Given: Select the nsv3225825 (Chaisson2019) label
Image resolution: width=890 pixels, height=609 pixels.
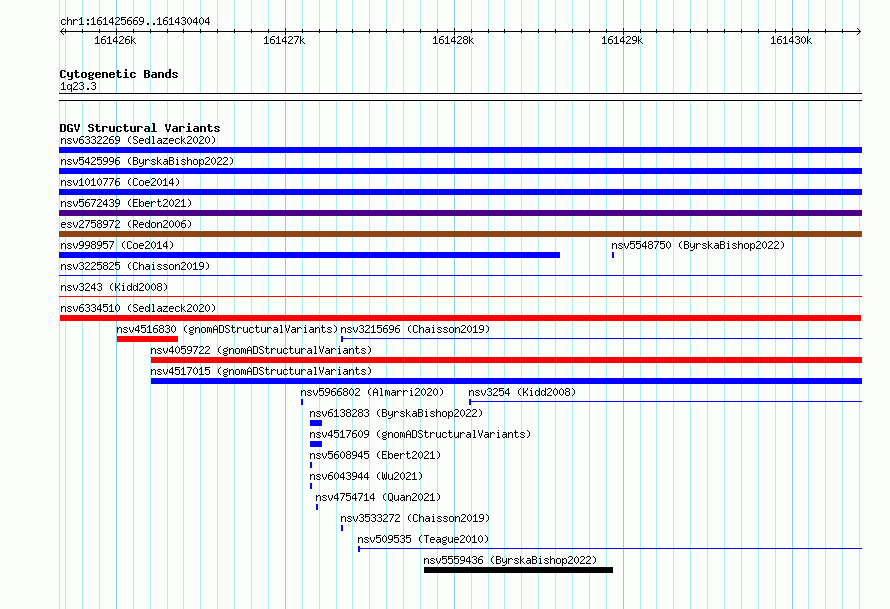Looking at the screenshot, I should [135, 266].
